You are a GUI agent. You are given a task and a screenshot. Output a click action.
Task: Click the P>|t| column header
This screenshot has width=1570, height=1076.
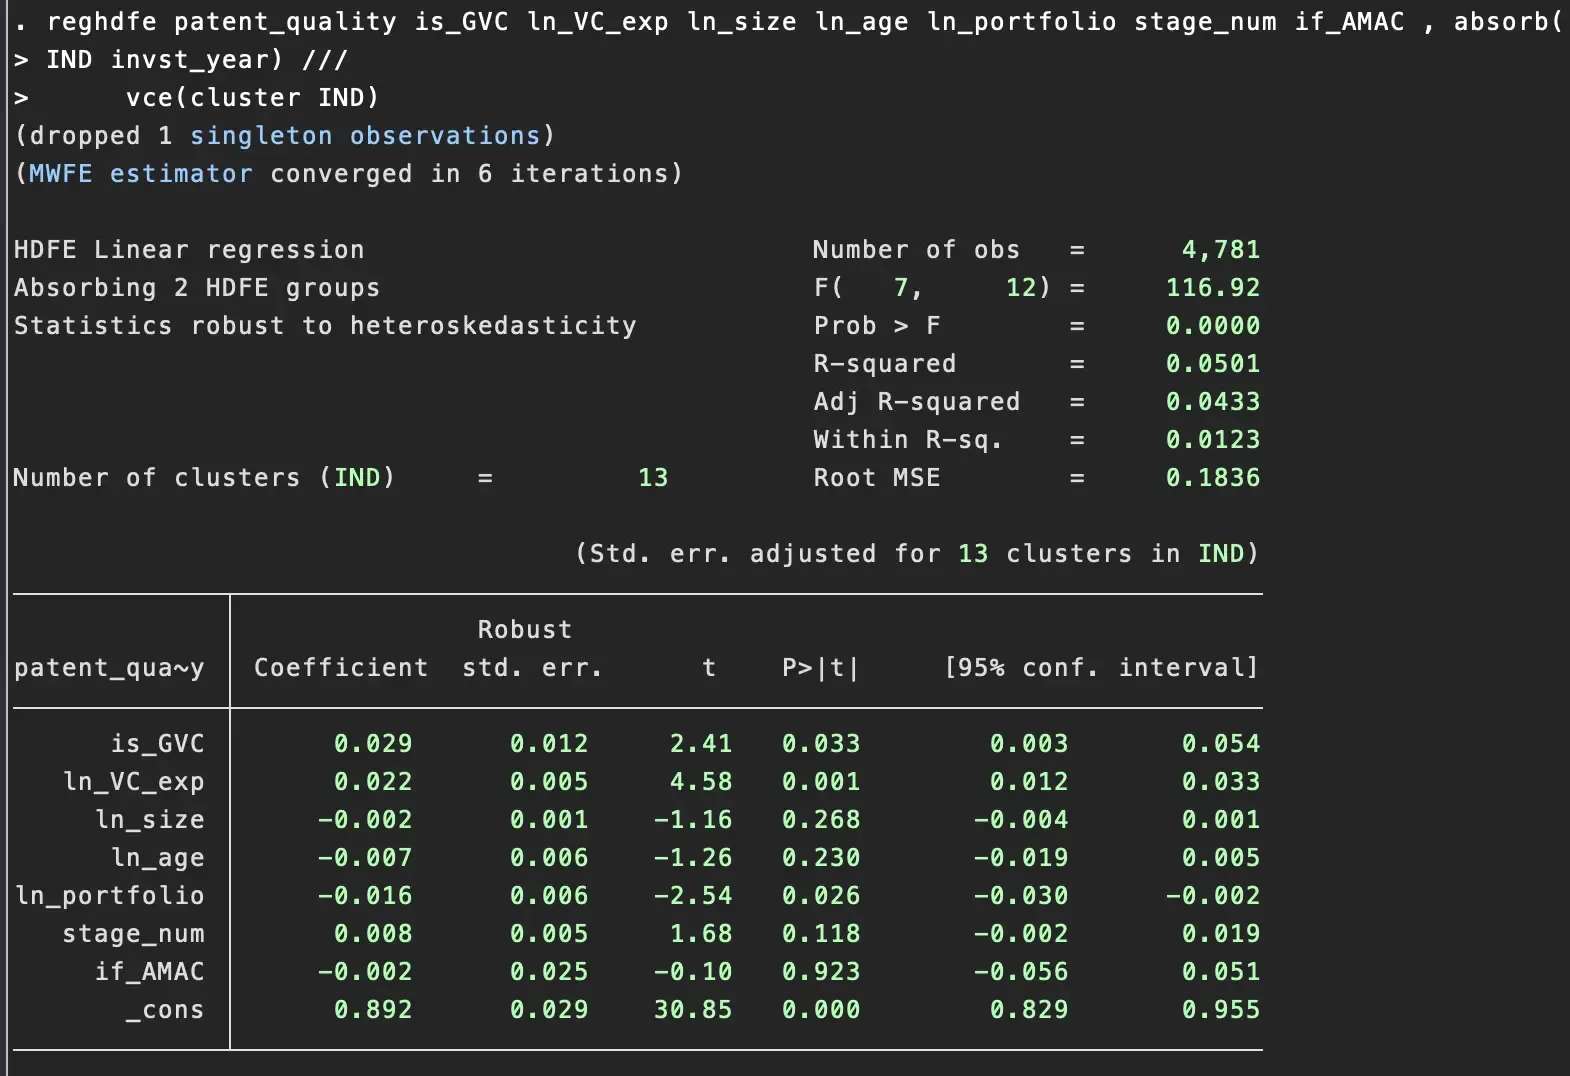(820, 668)
